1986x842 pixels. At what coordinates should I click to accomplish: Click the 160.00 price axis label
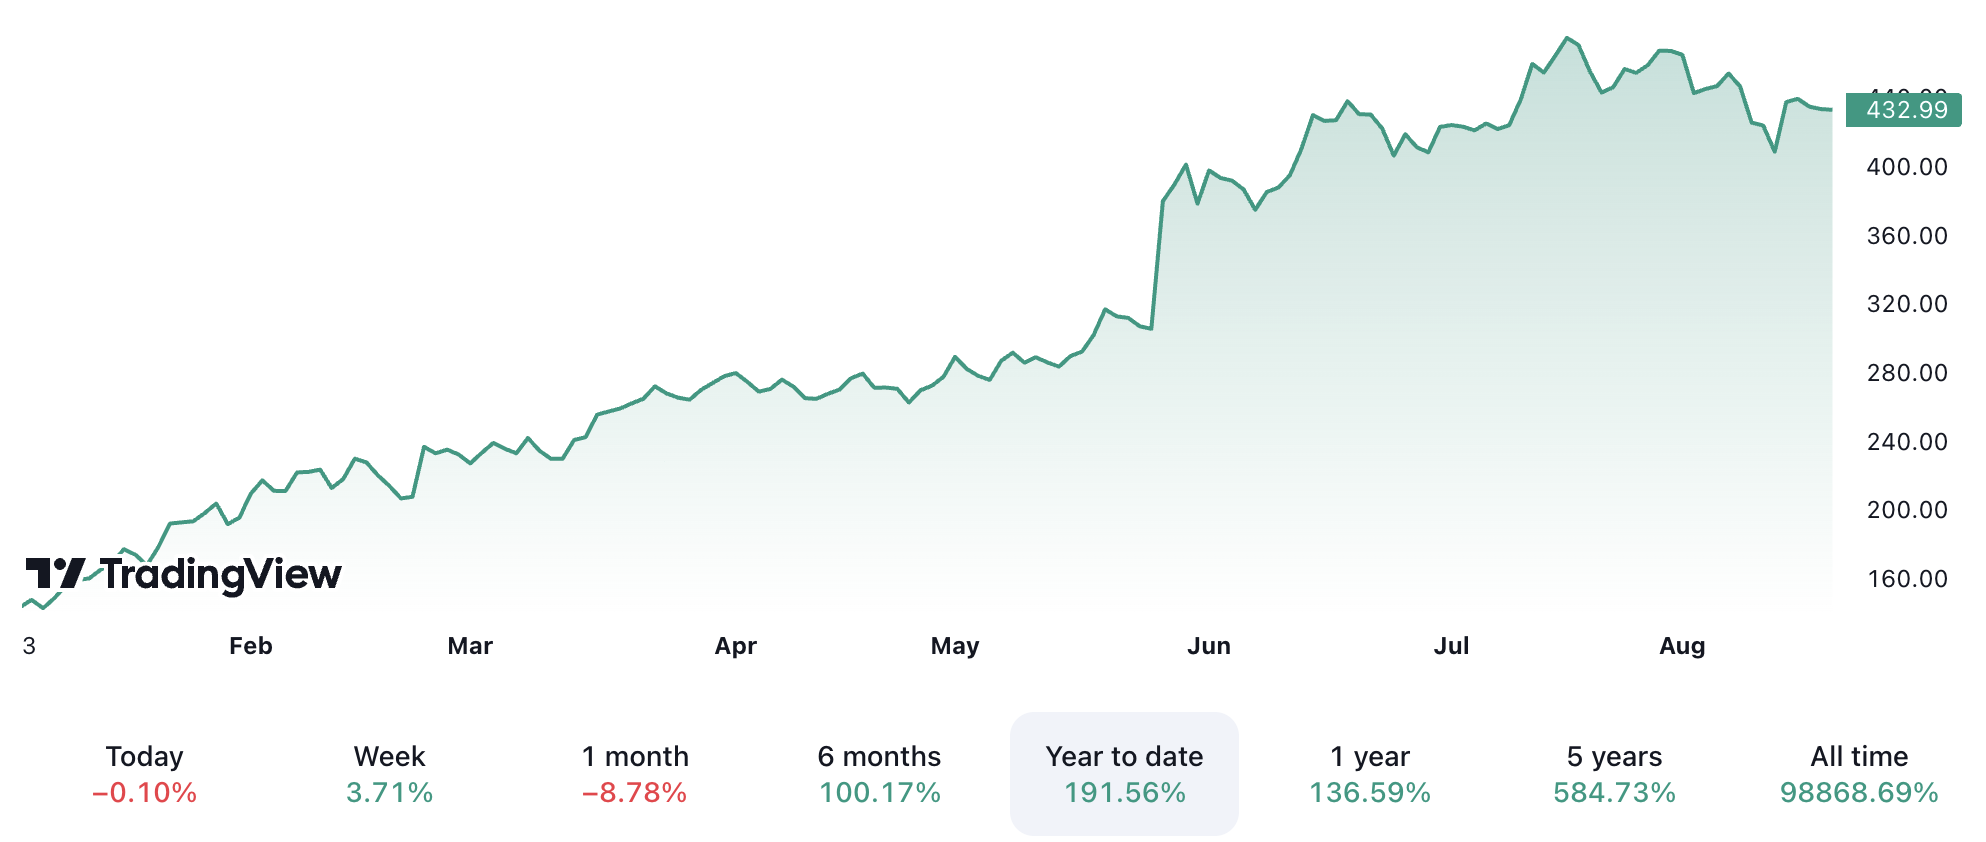coord(1907,579)
